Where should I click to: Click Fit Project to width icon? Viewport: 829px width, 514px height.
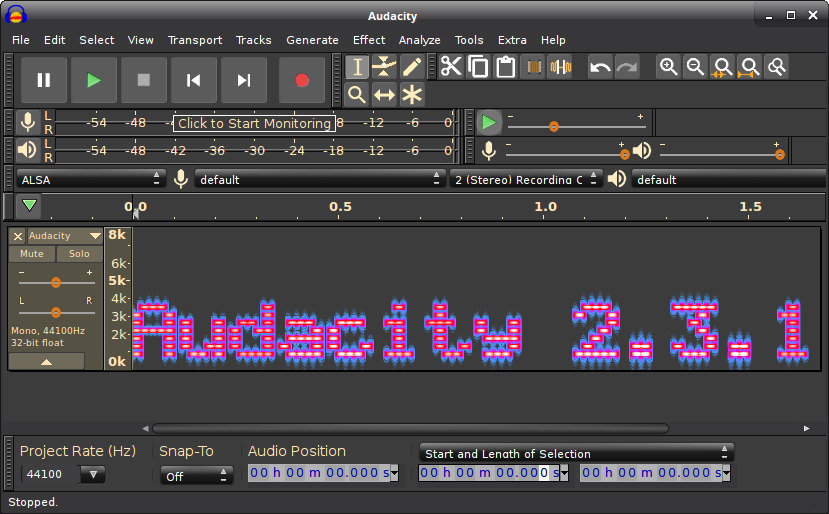749,67
